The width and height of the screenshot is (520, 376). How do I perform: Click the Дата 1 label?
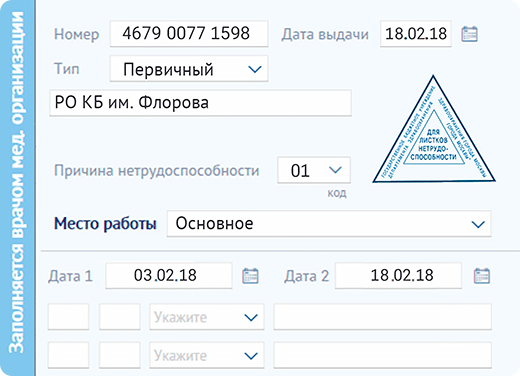point(70,276)
